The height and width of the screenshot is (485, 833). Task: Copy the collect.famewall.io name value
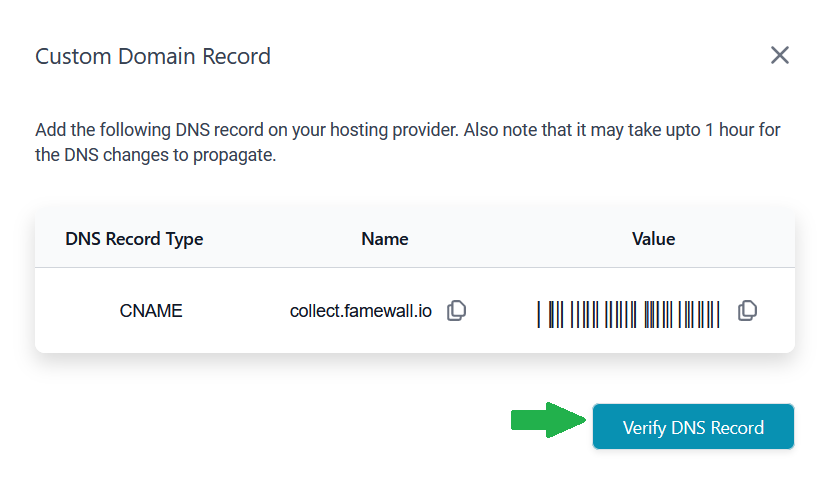click(x=456, y=311)
